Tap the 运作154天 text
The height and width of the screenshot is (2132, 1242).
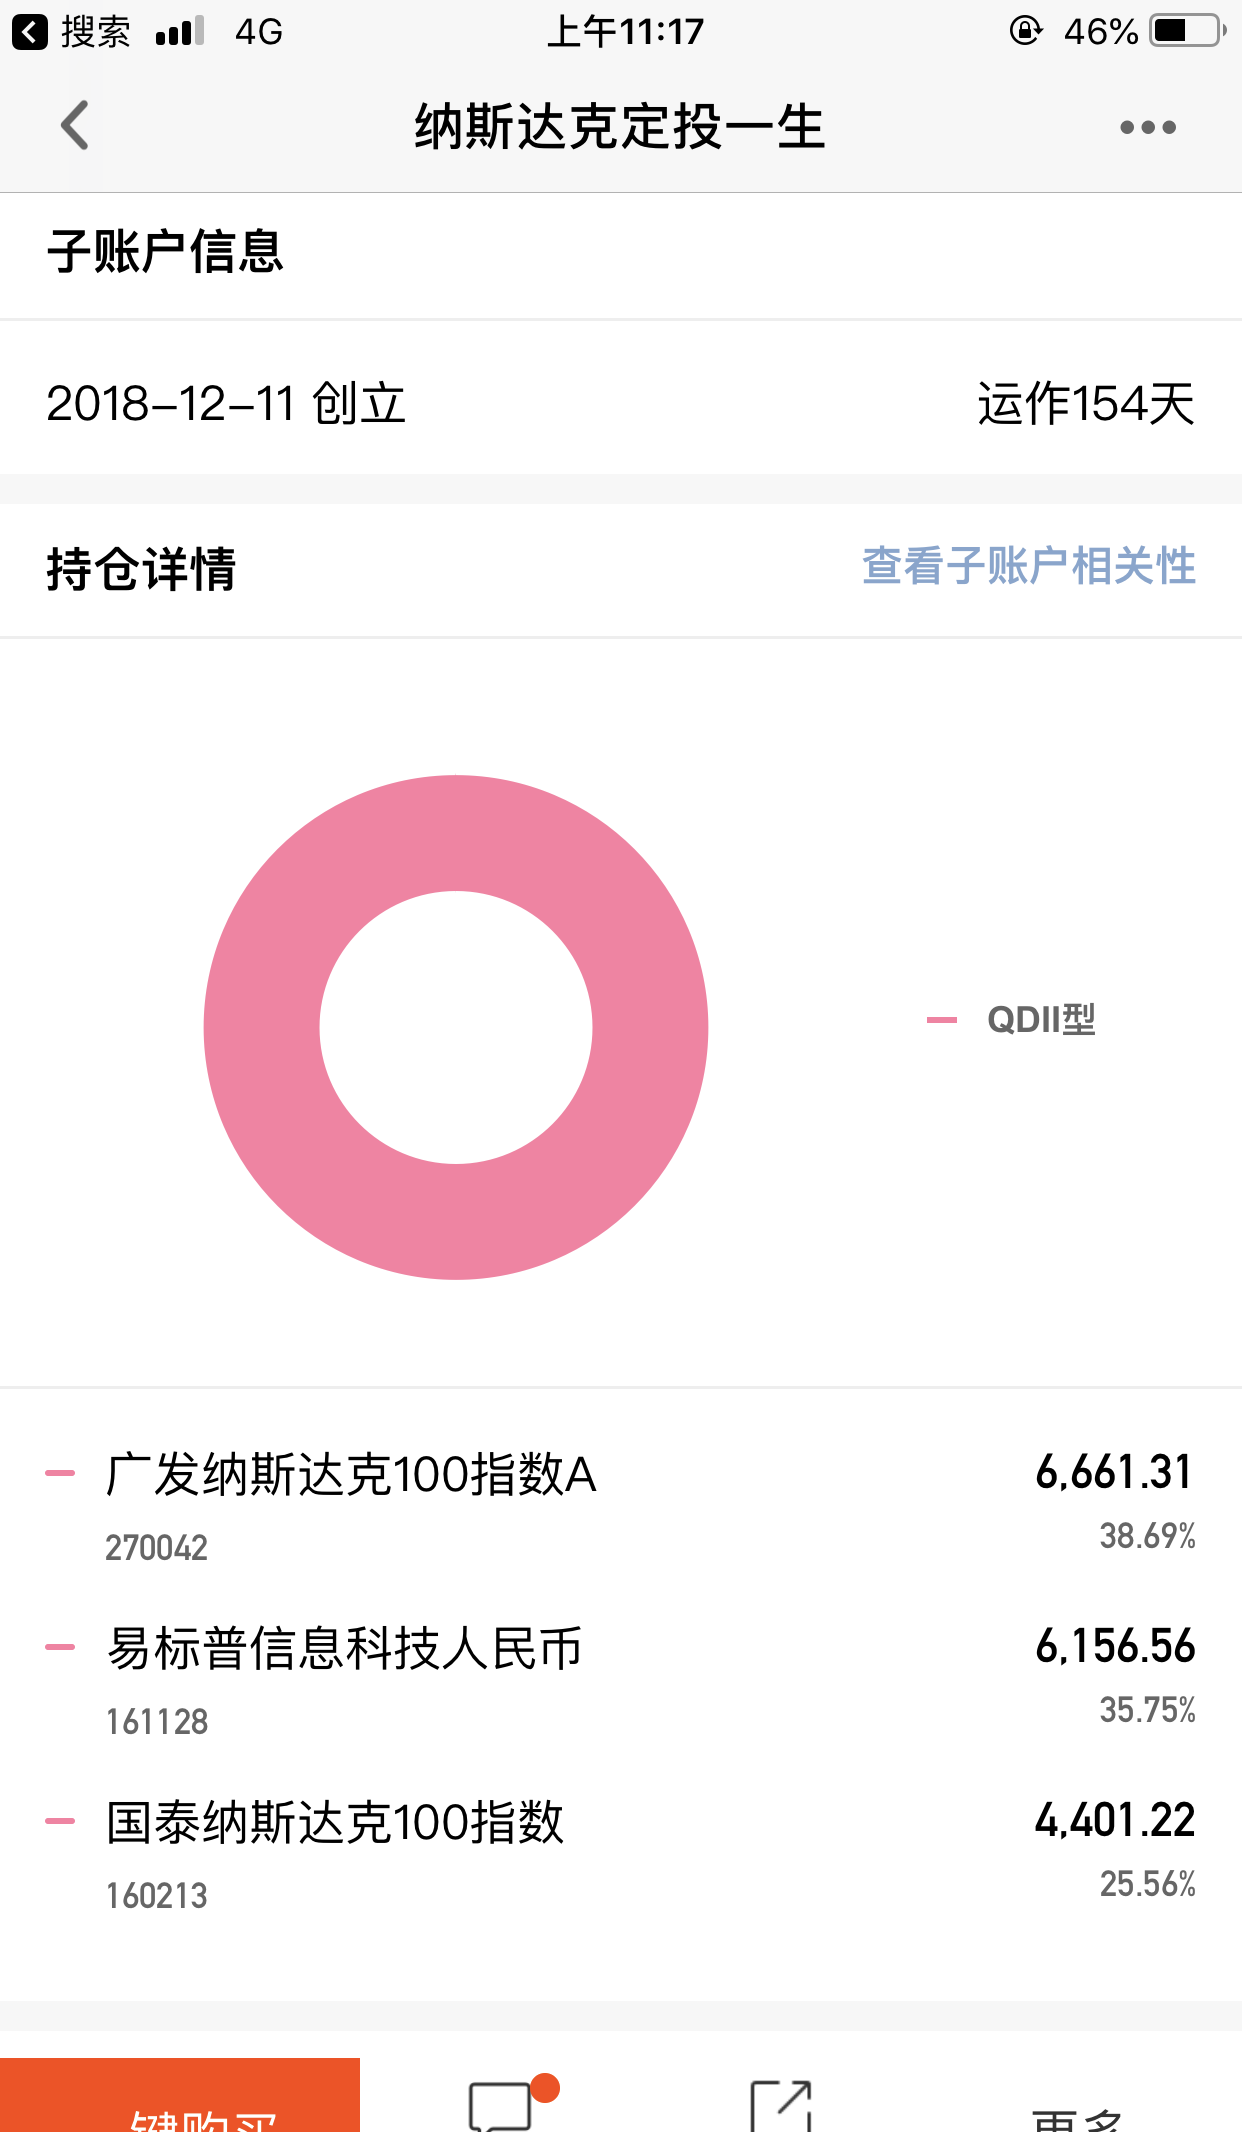click(x=1086, y=404)
